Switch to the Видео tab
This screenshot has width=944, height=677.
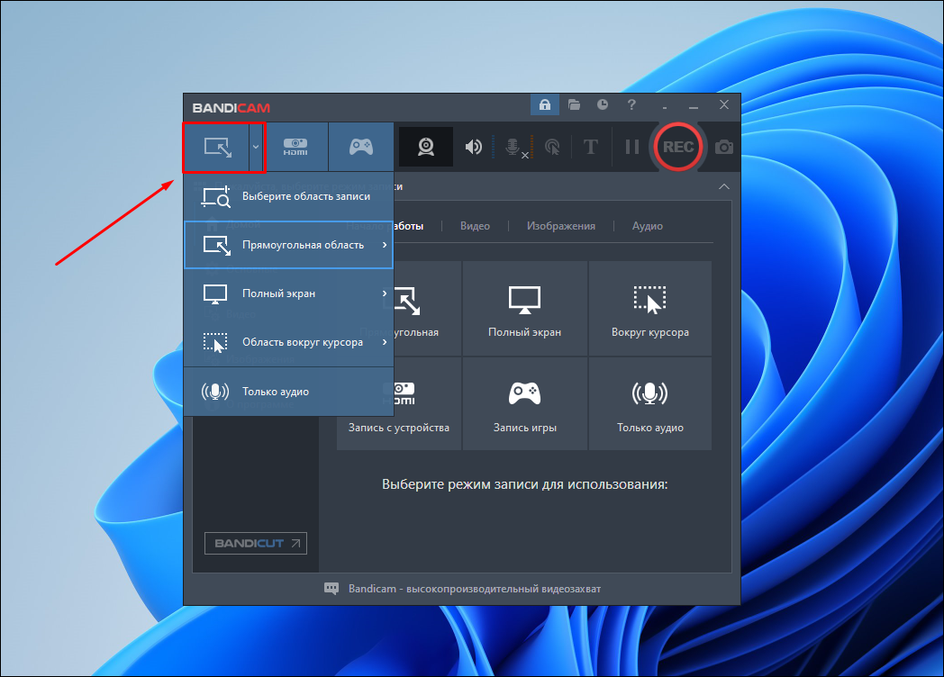475,226
